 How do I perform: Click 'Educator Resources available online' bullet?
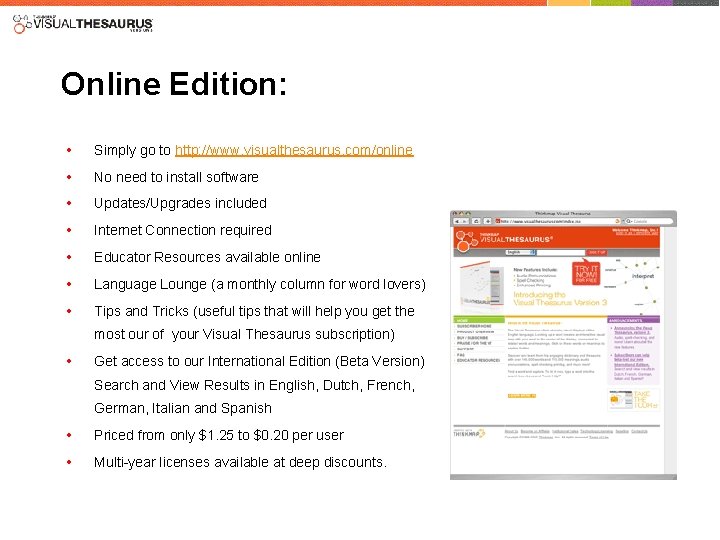[207, 257]
